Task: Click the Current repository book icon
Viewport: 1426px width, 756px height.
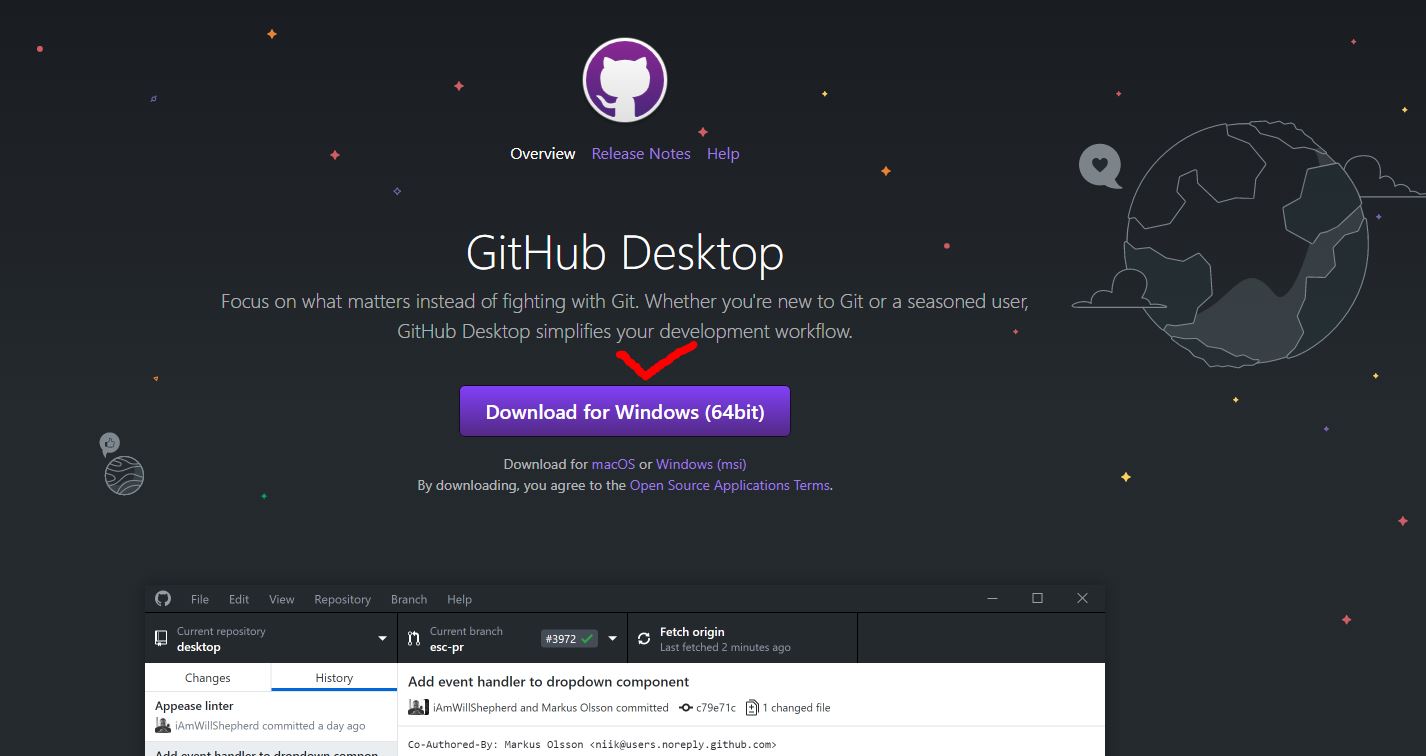Action: tap(161, 638)
